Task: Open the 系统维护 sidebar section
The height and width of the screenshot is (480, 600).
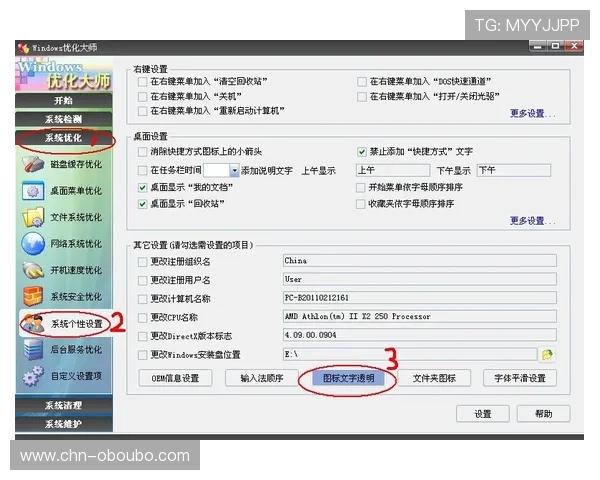Action: 64,424
